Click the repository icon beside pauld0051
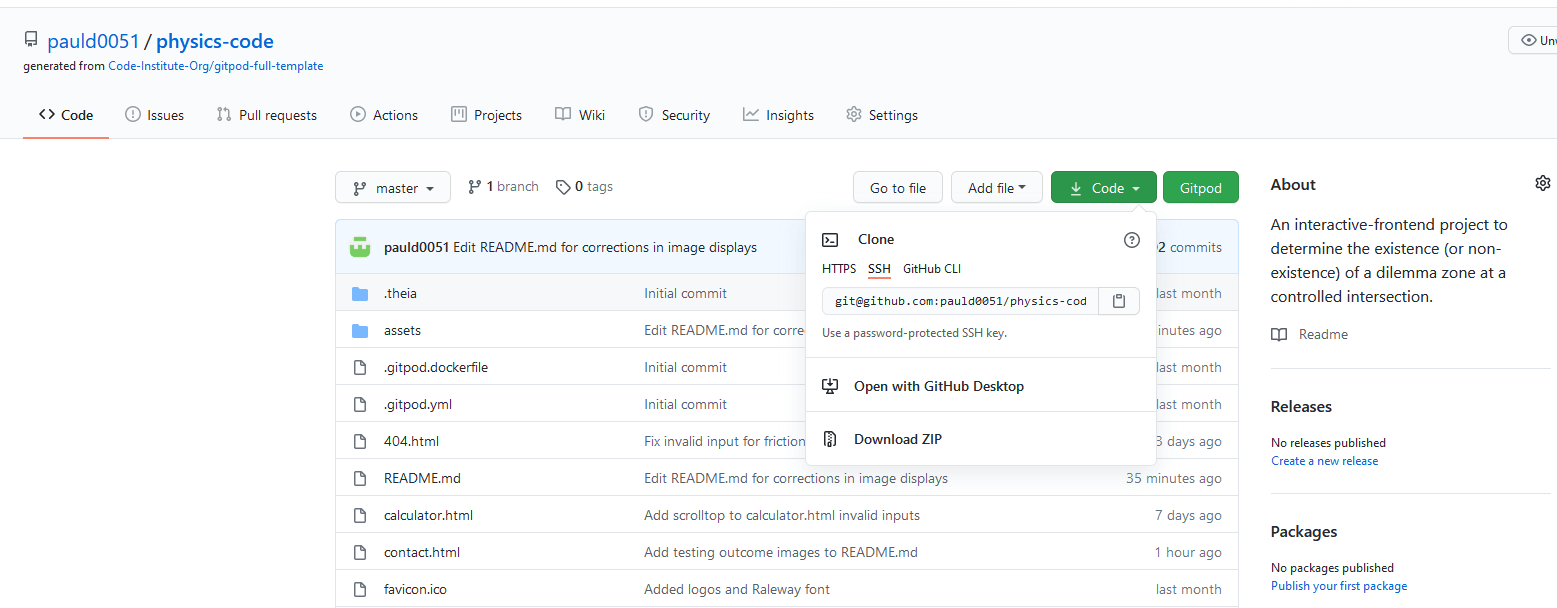This screenshot has width=1557, height=608. (31, 41)
